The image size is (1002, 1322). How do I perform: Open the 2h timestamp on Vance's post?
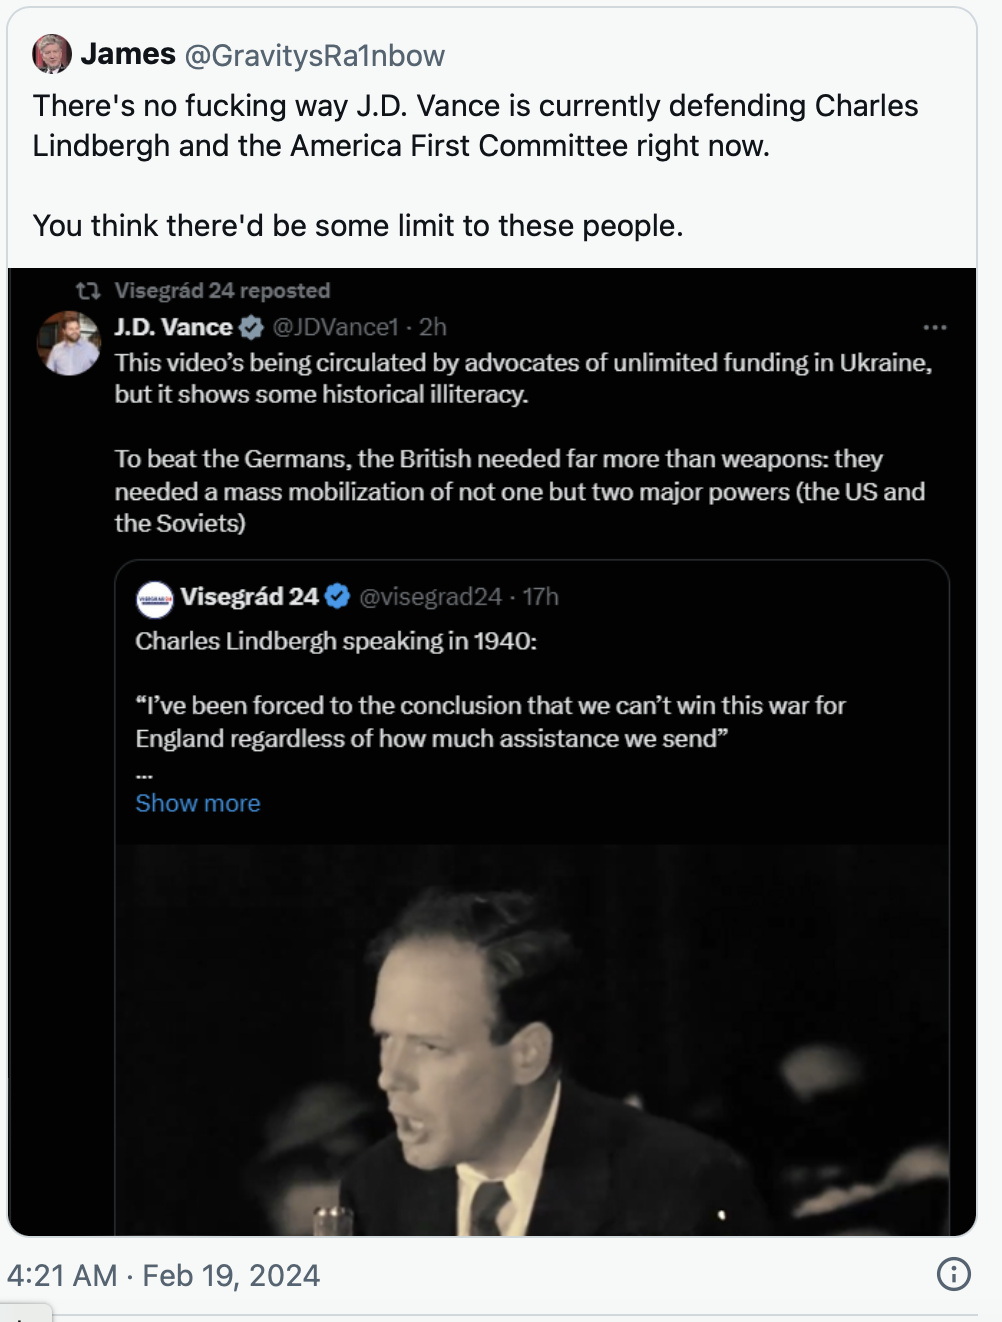pos(433,327)
